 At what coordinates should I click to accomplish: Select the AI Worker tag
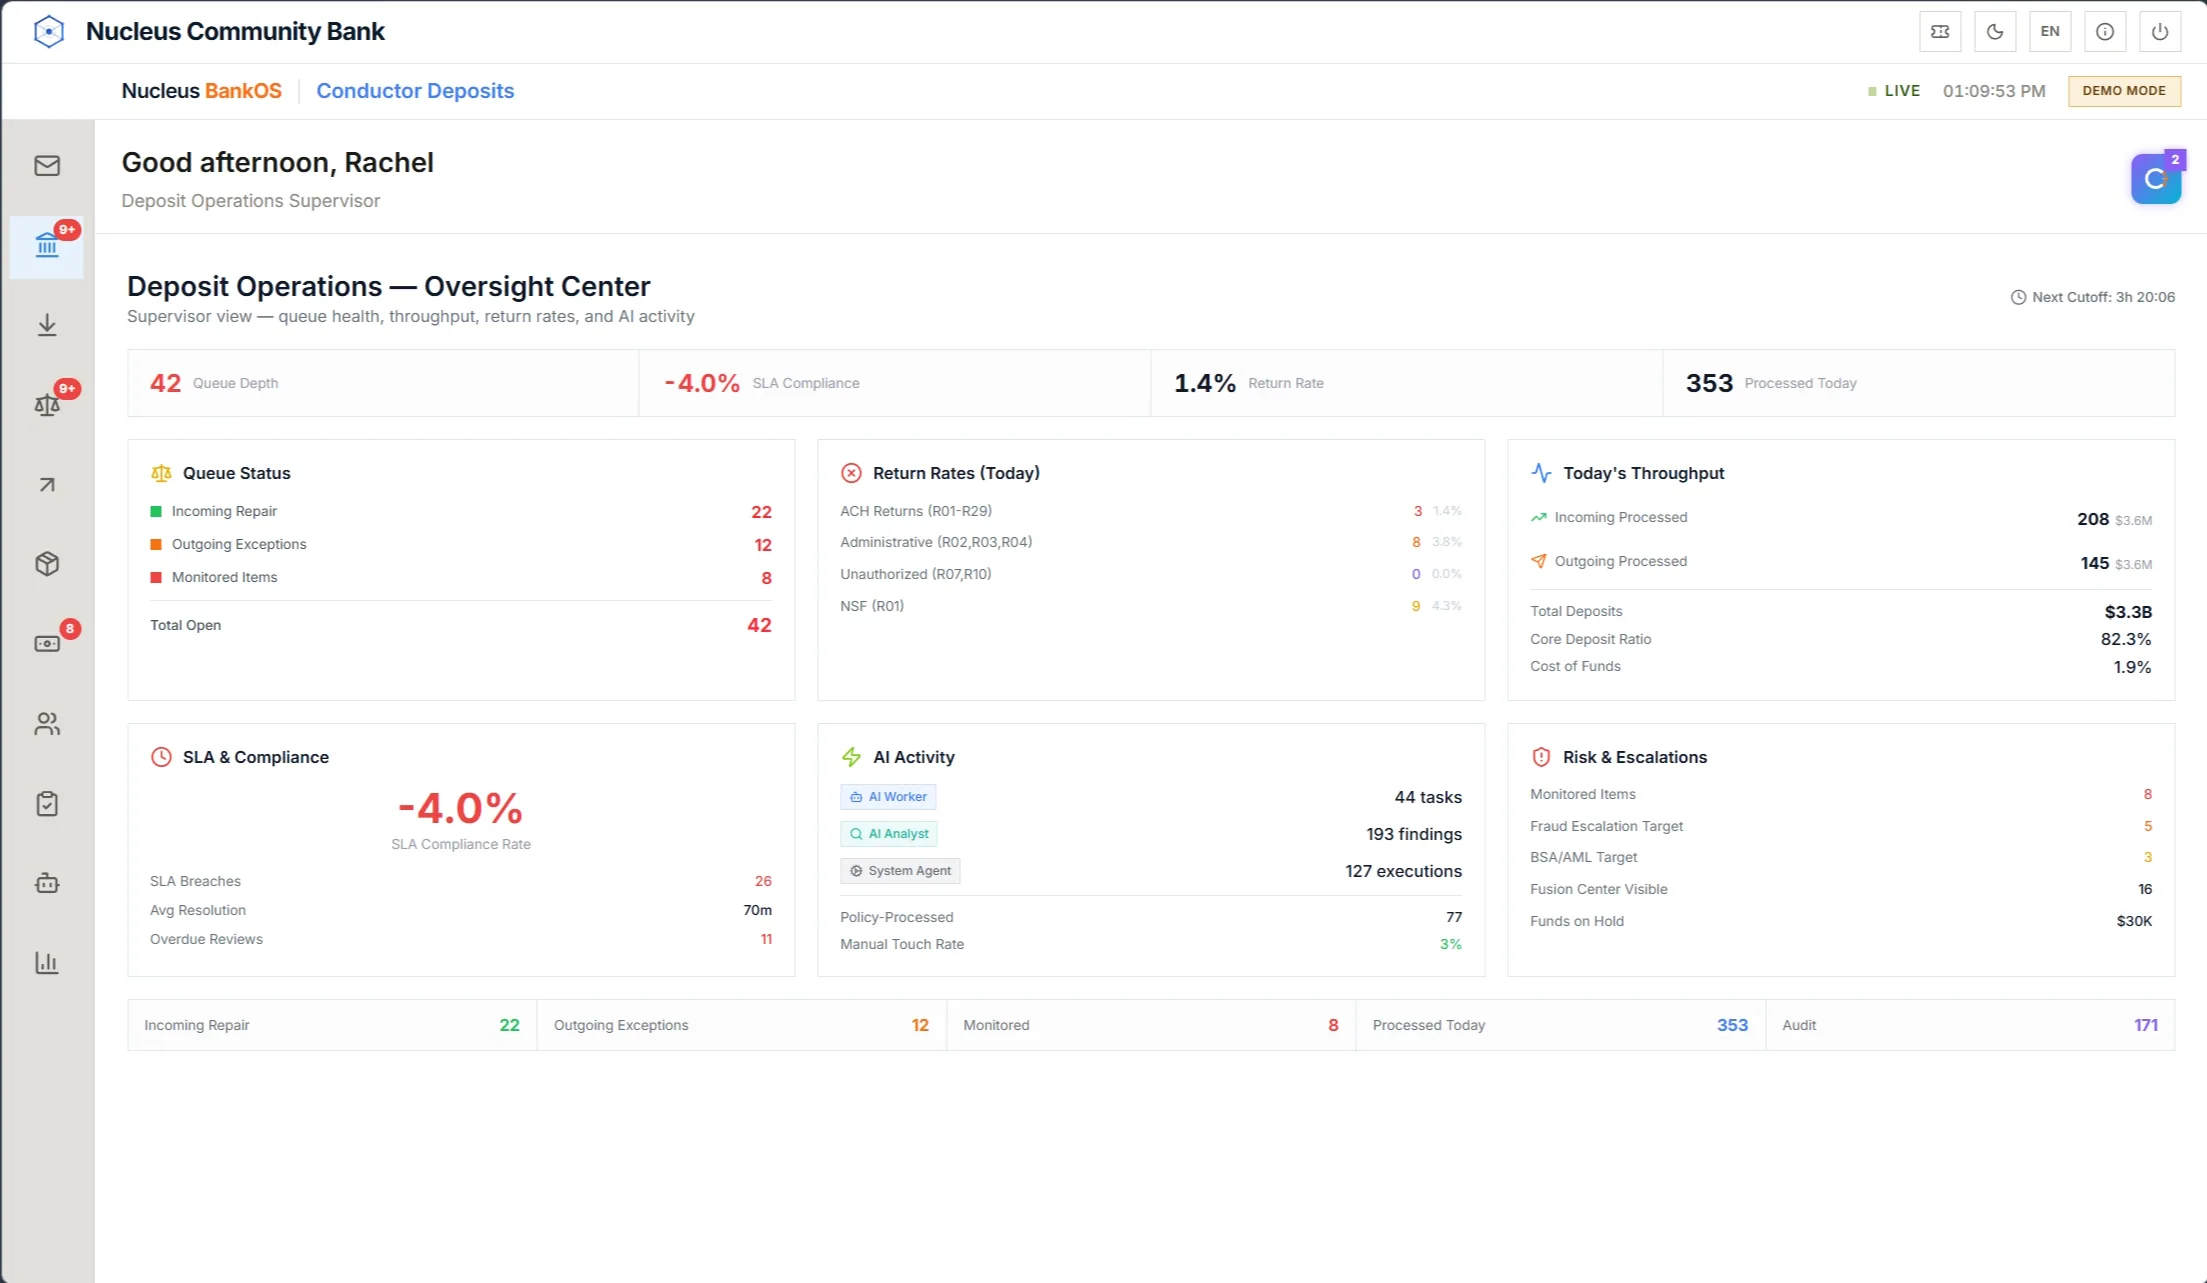[x=888, y=797]
